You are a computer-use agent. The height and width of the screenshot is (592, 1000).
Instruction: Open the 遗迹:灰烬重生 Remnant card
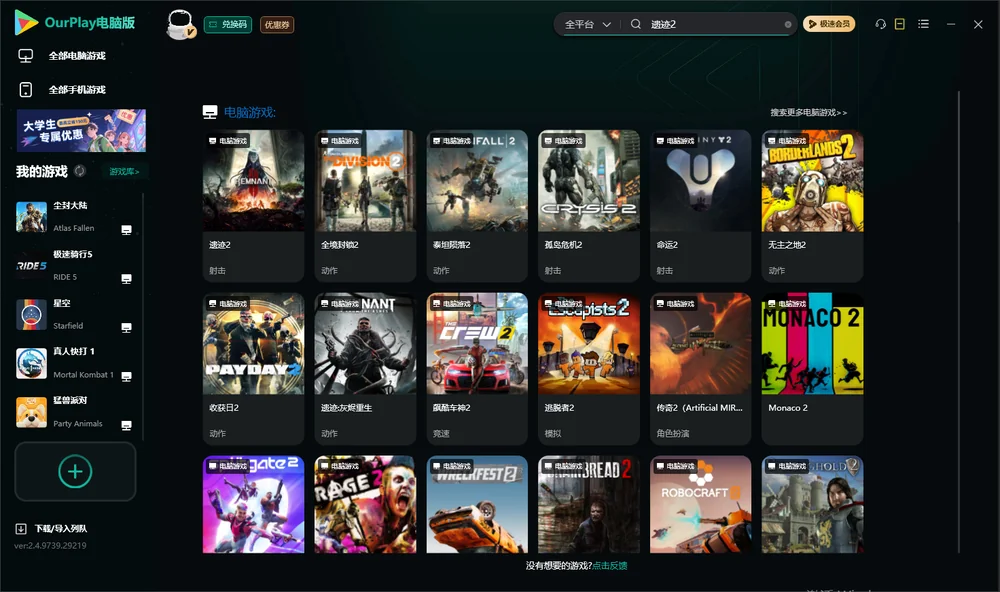pos(365,368)
